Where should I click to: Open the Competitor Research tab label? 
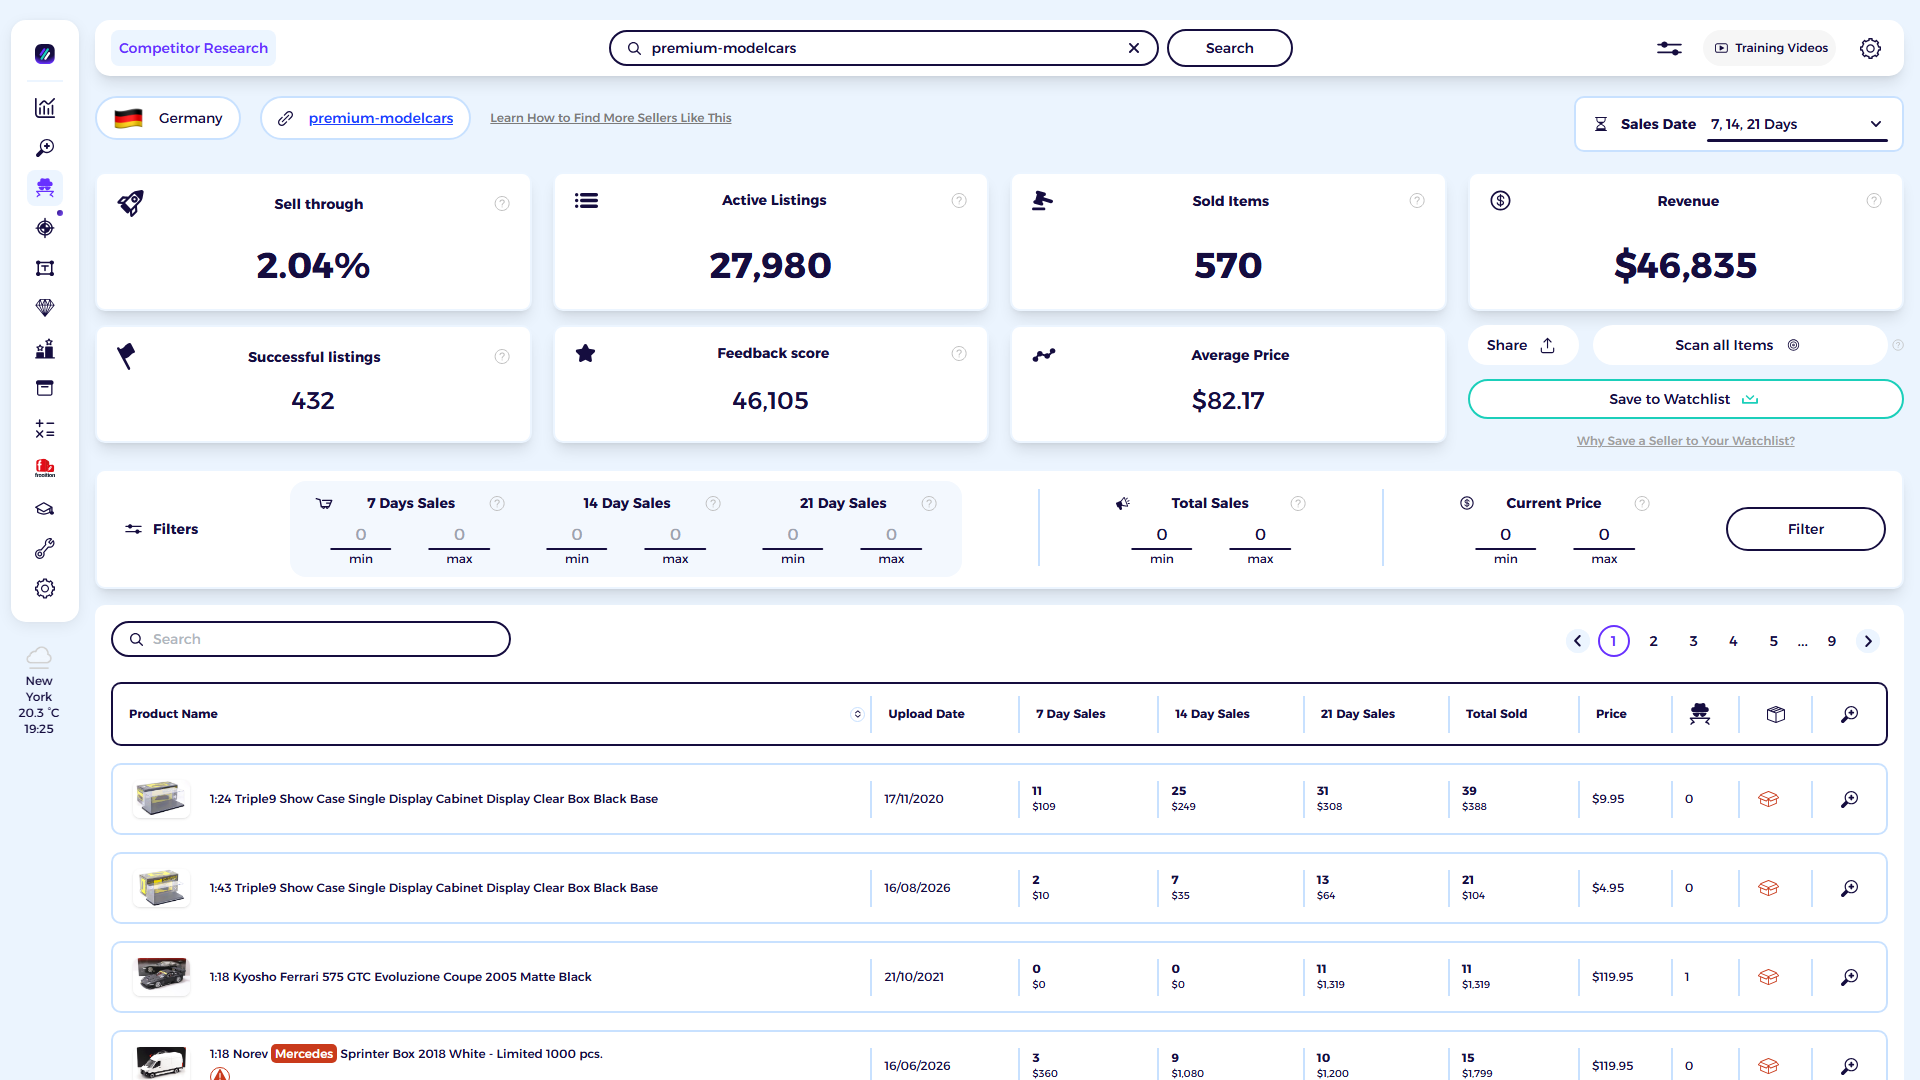tap(193, 48)
